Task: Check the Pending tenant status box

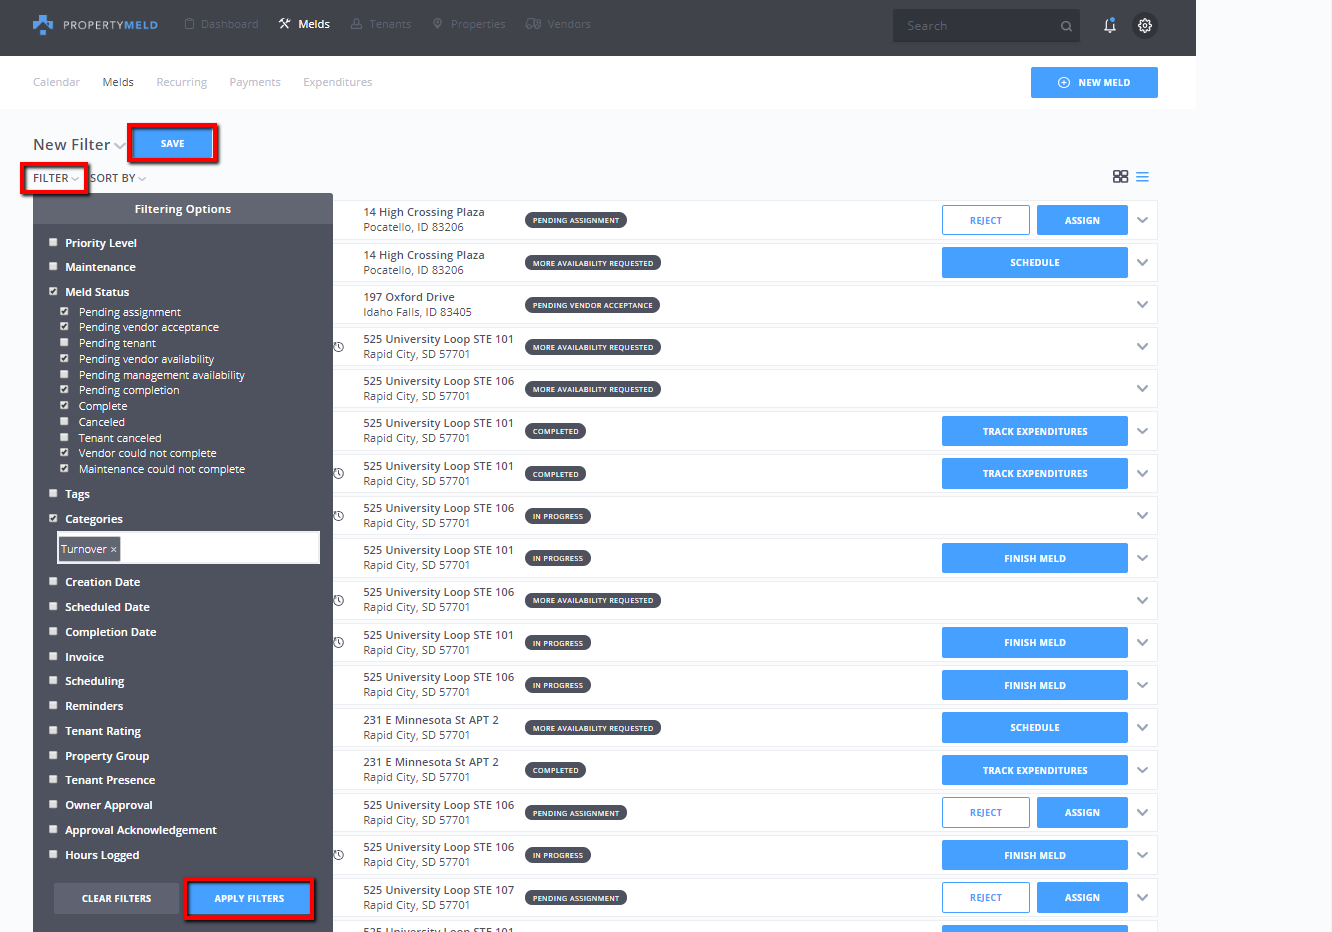Action: (65, 343)
